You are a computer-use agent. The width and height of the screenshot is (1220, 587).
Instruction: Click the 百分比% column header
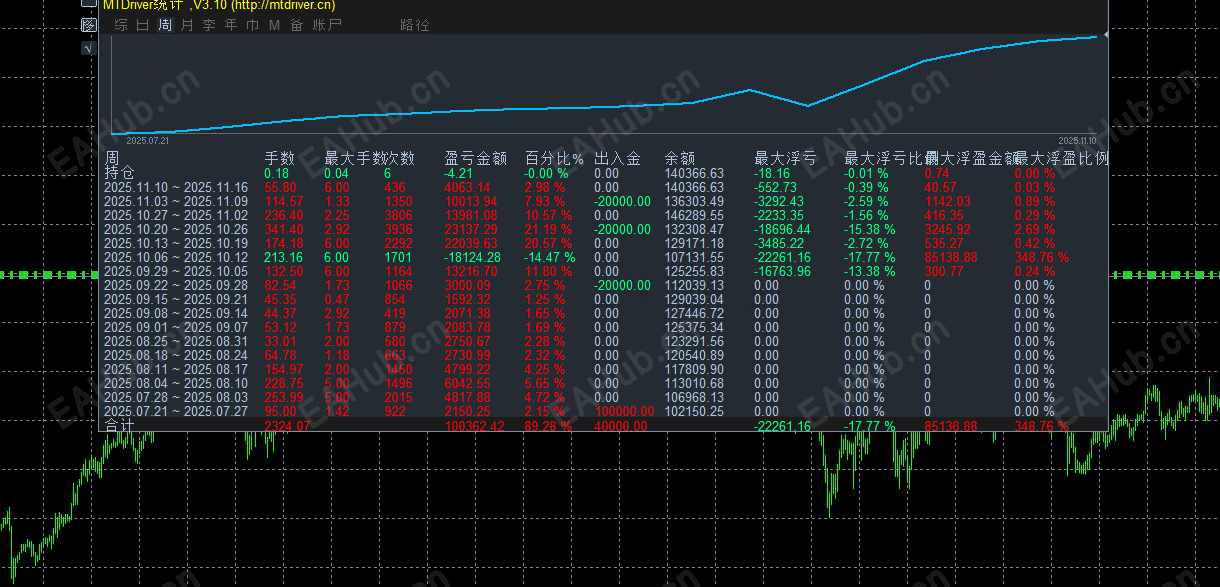tap(554, 158)
